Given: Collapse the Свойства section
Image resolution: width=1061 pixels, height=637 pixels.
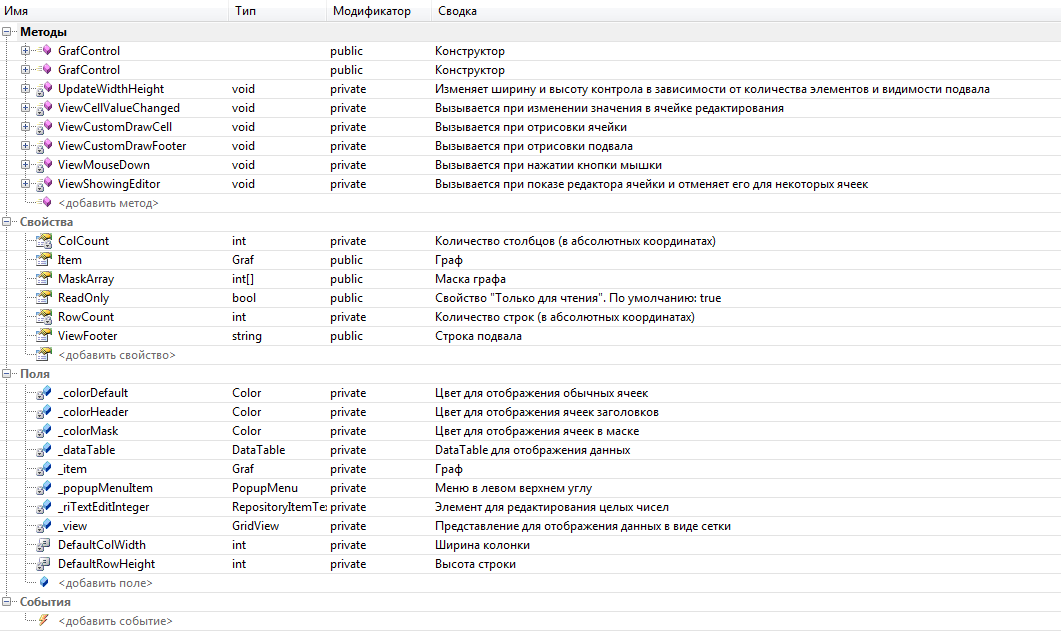Looking at the screenshot, I should coord(7,221).
